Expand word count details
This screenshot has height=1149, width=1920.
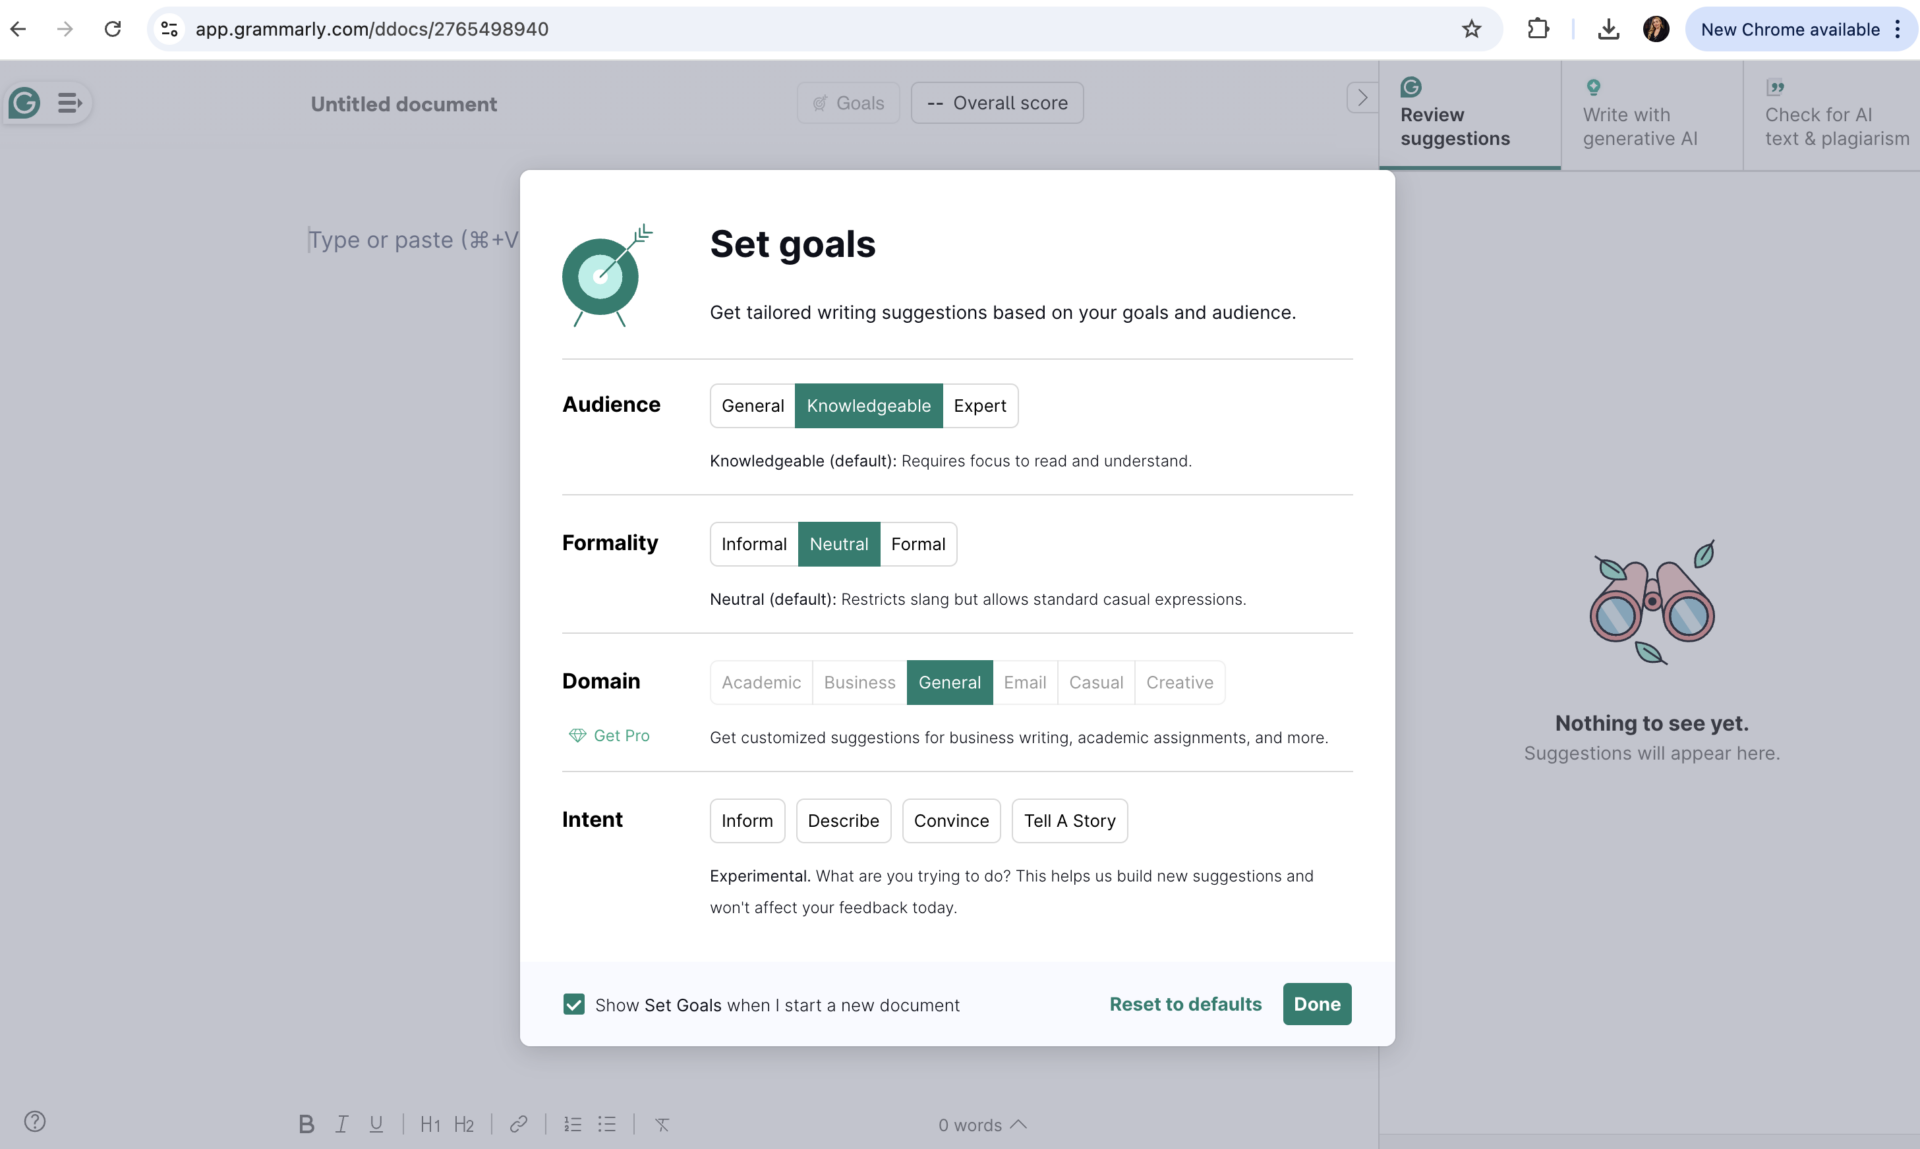pyautogui.click(x=1019, y=1124)
